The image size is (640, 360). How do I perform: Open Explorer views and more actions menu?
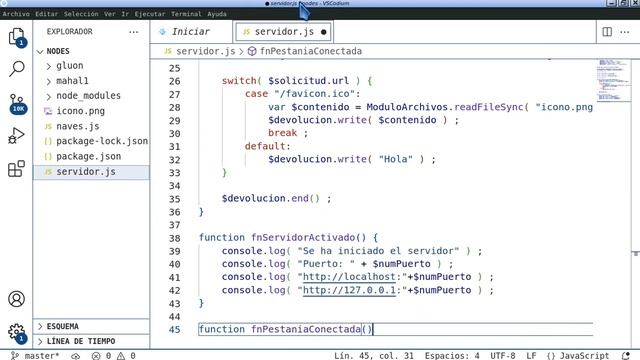point(133,31)
